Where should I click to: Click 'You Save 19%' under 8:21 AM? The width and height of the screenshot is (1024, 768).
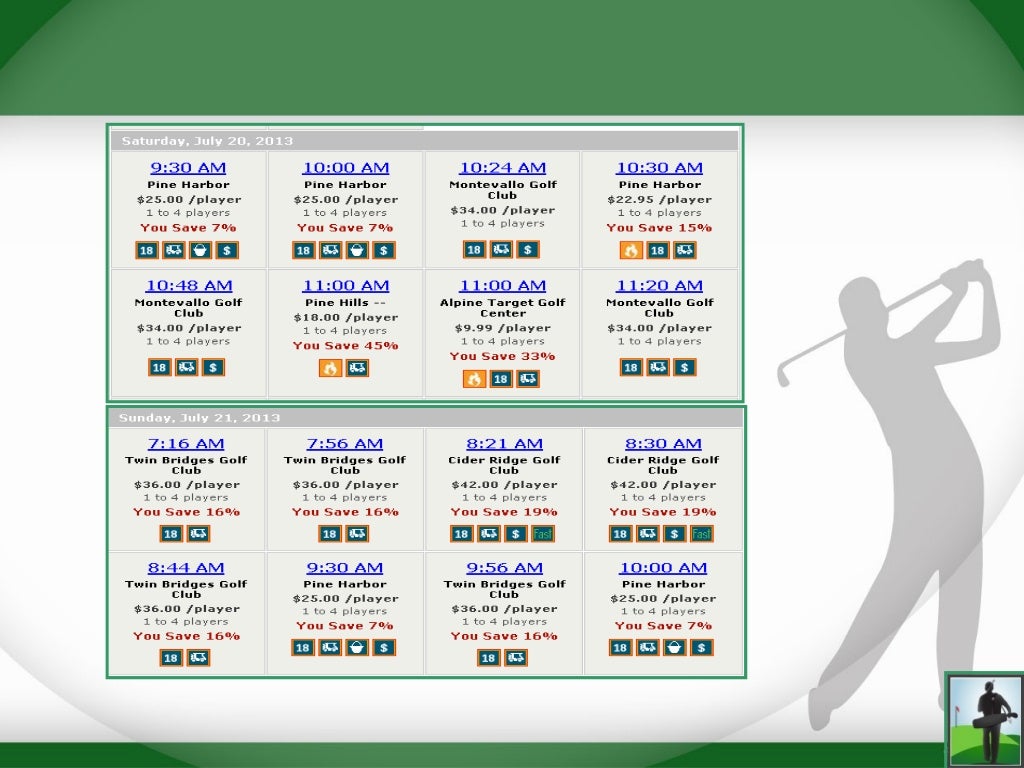(504, 512)
